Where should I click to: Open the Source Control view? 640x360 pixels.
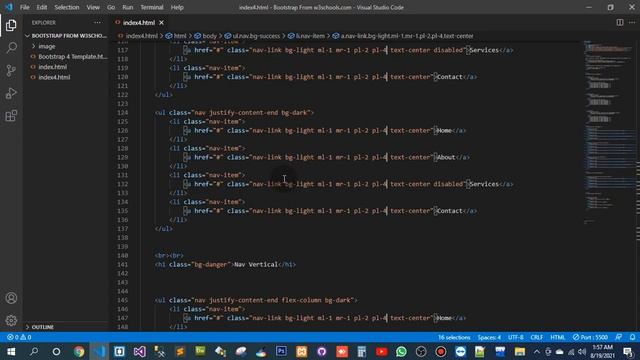tap(11, 70)
